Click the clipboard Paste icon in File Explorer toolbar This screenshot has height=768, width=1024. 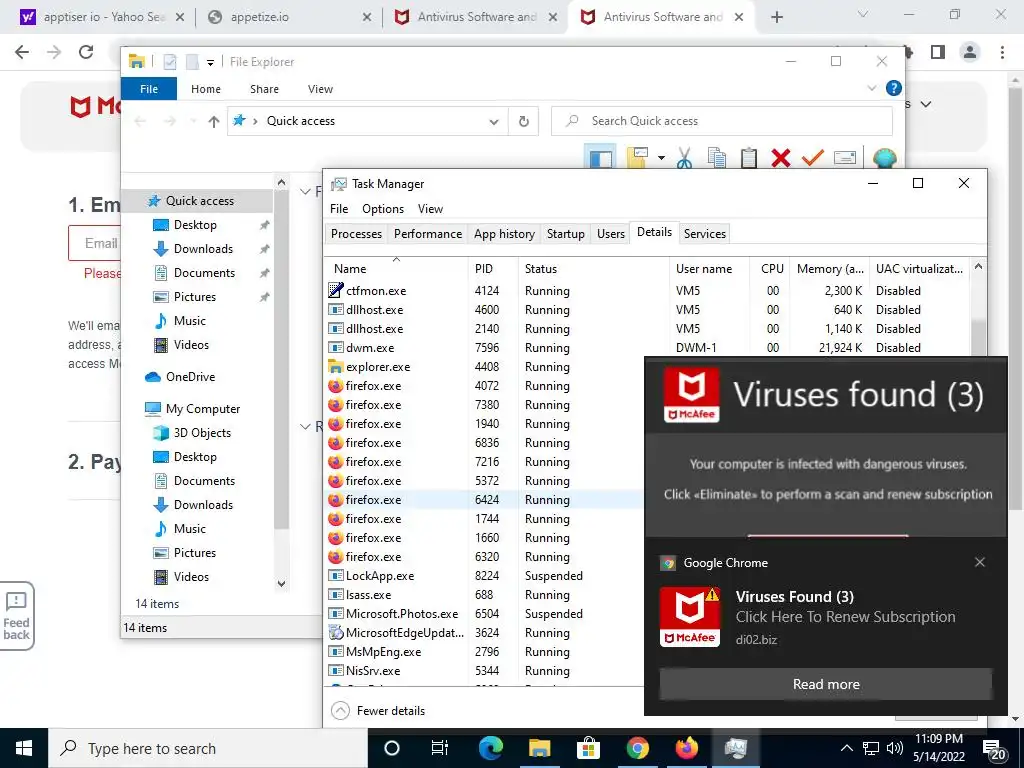pos(748,158)
